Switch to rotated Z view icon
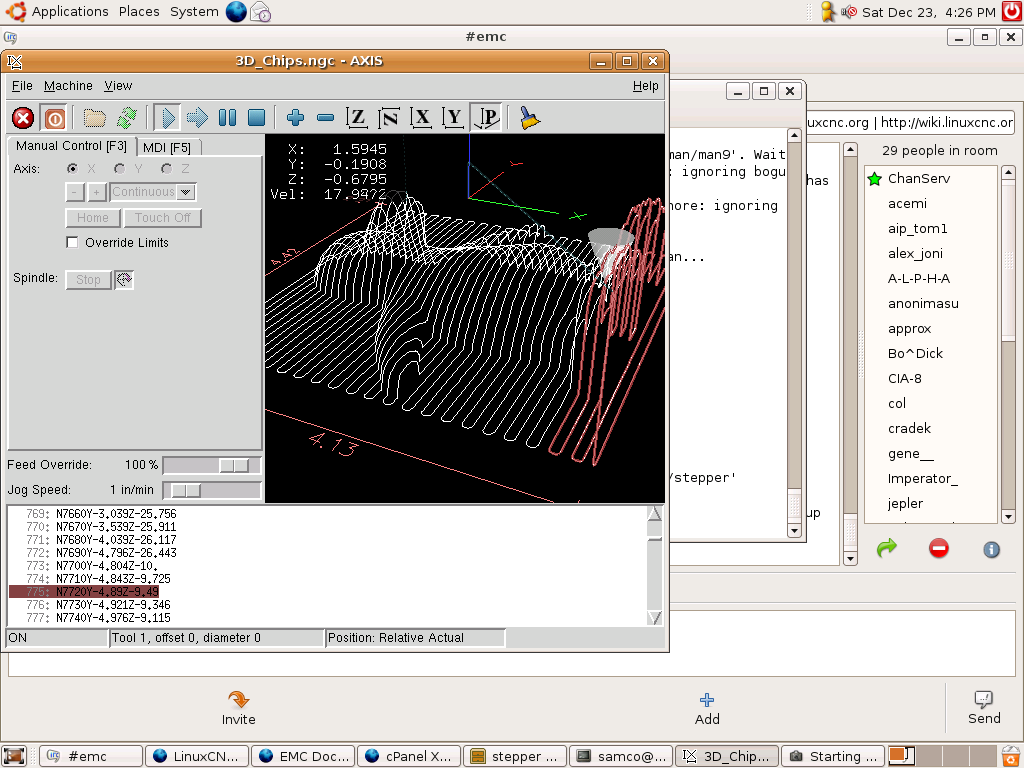Viewport: 1024px width, 768px height. [x=389, y=118]
